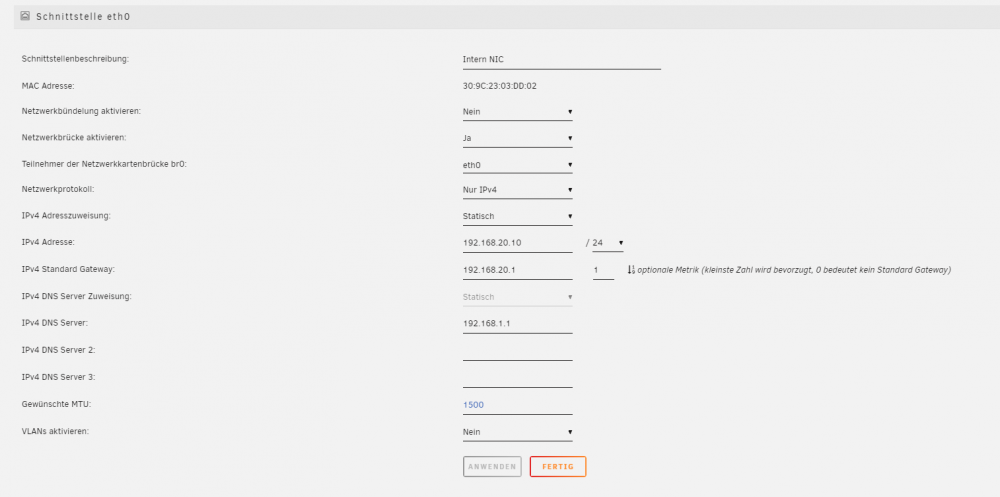
Task: Click the Schnittstelle eth0 header title
Action: [x=83, y=17]
